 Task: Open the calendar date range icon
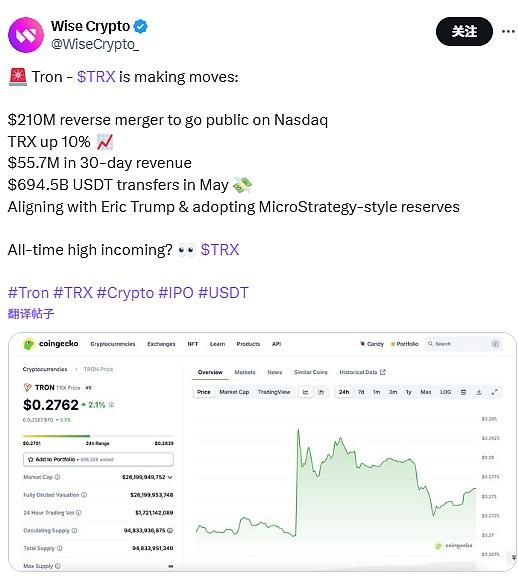463,392
